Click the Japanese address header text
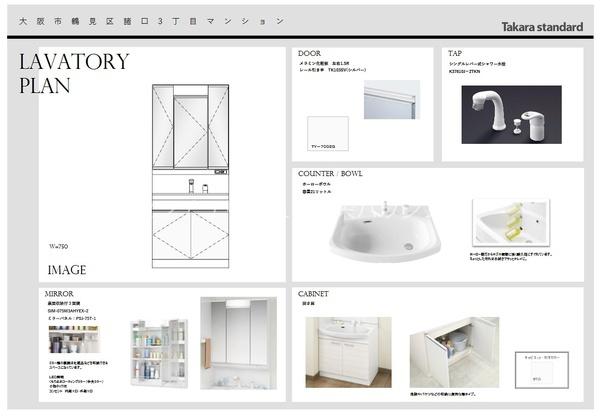600x416 pixels. [x=152, y=21]
